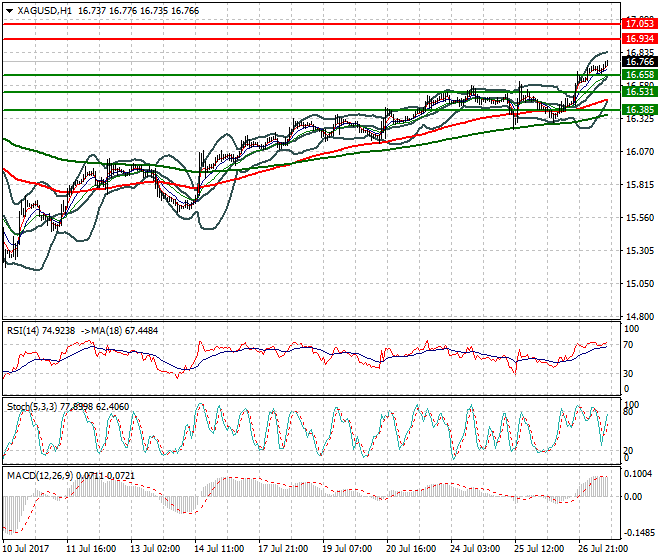Click the 14 Jul 11:00 time label
660x560 pixels.
coord(219,549)
